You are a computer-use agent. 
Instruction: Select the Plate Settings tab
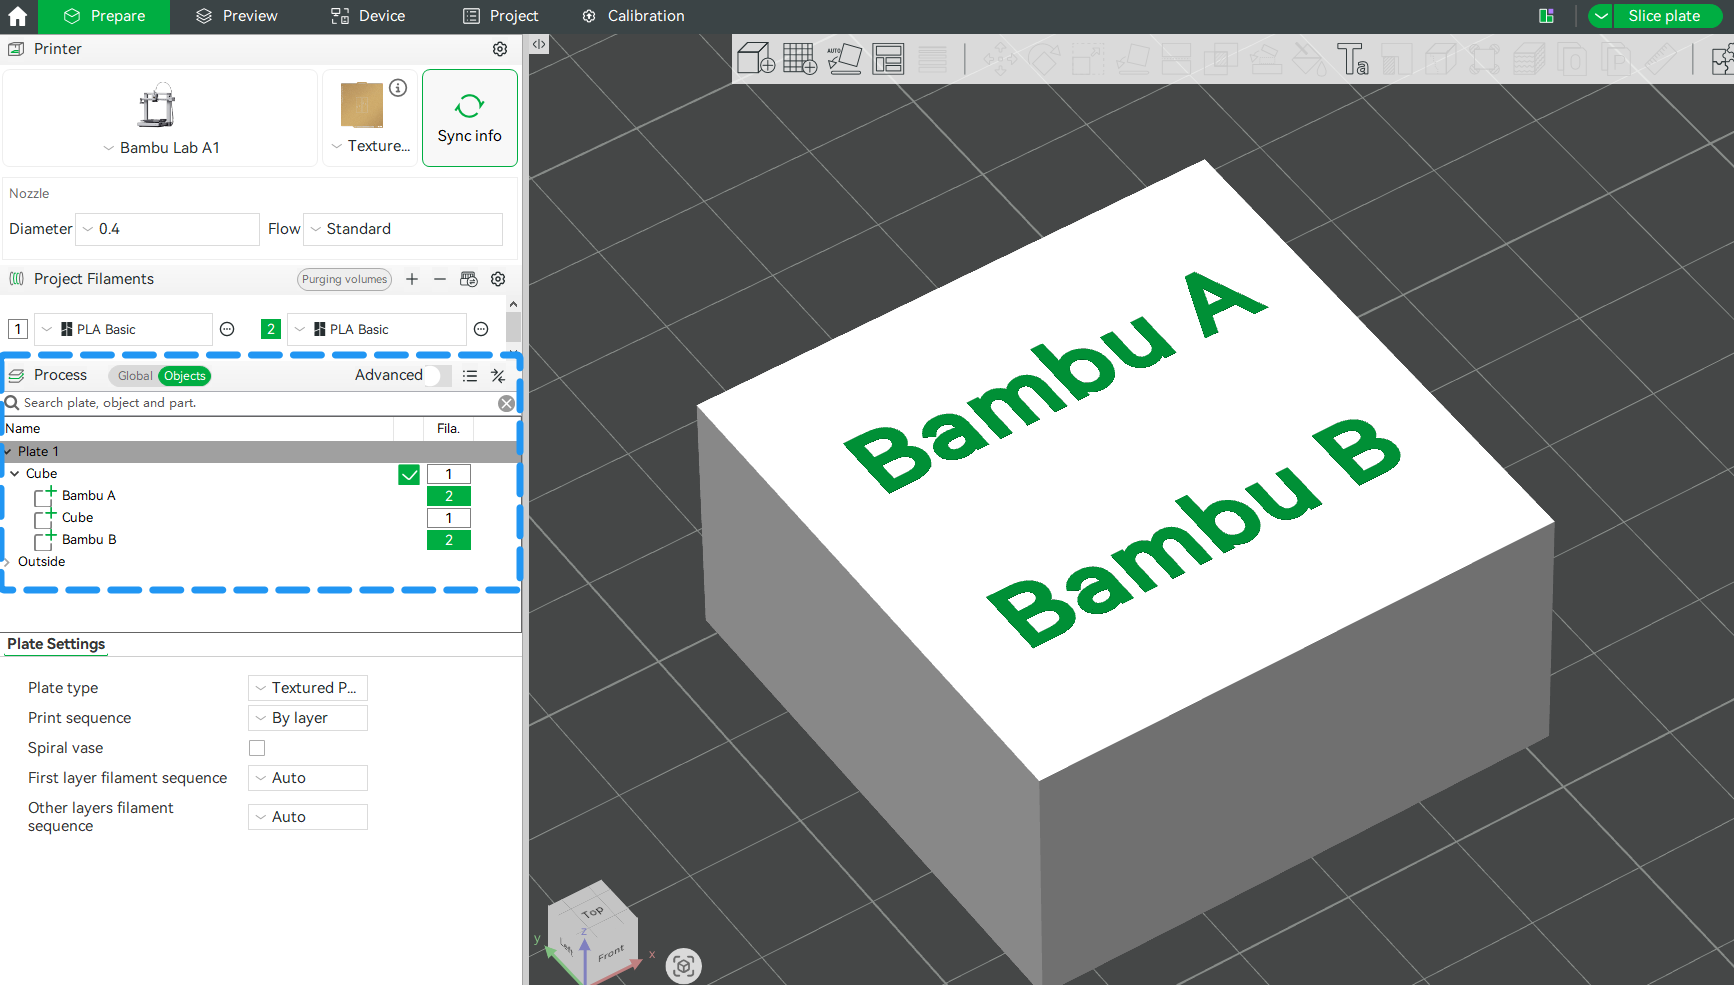click(x=56, y=644)
